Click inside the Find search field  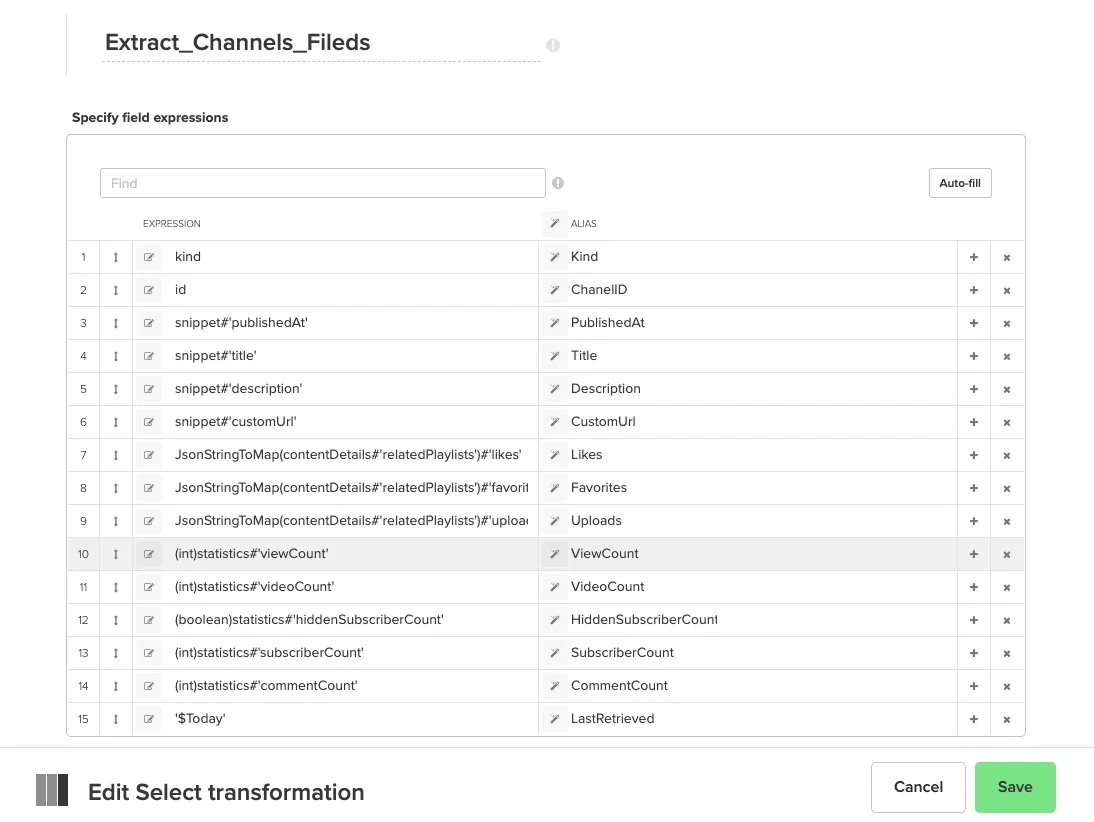322,183
